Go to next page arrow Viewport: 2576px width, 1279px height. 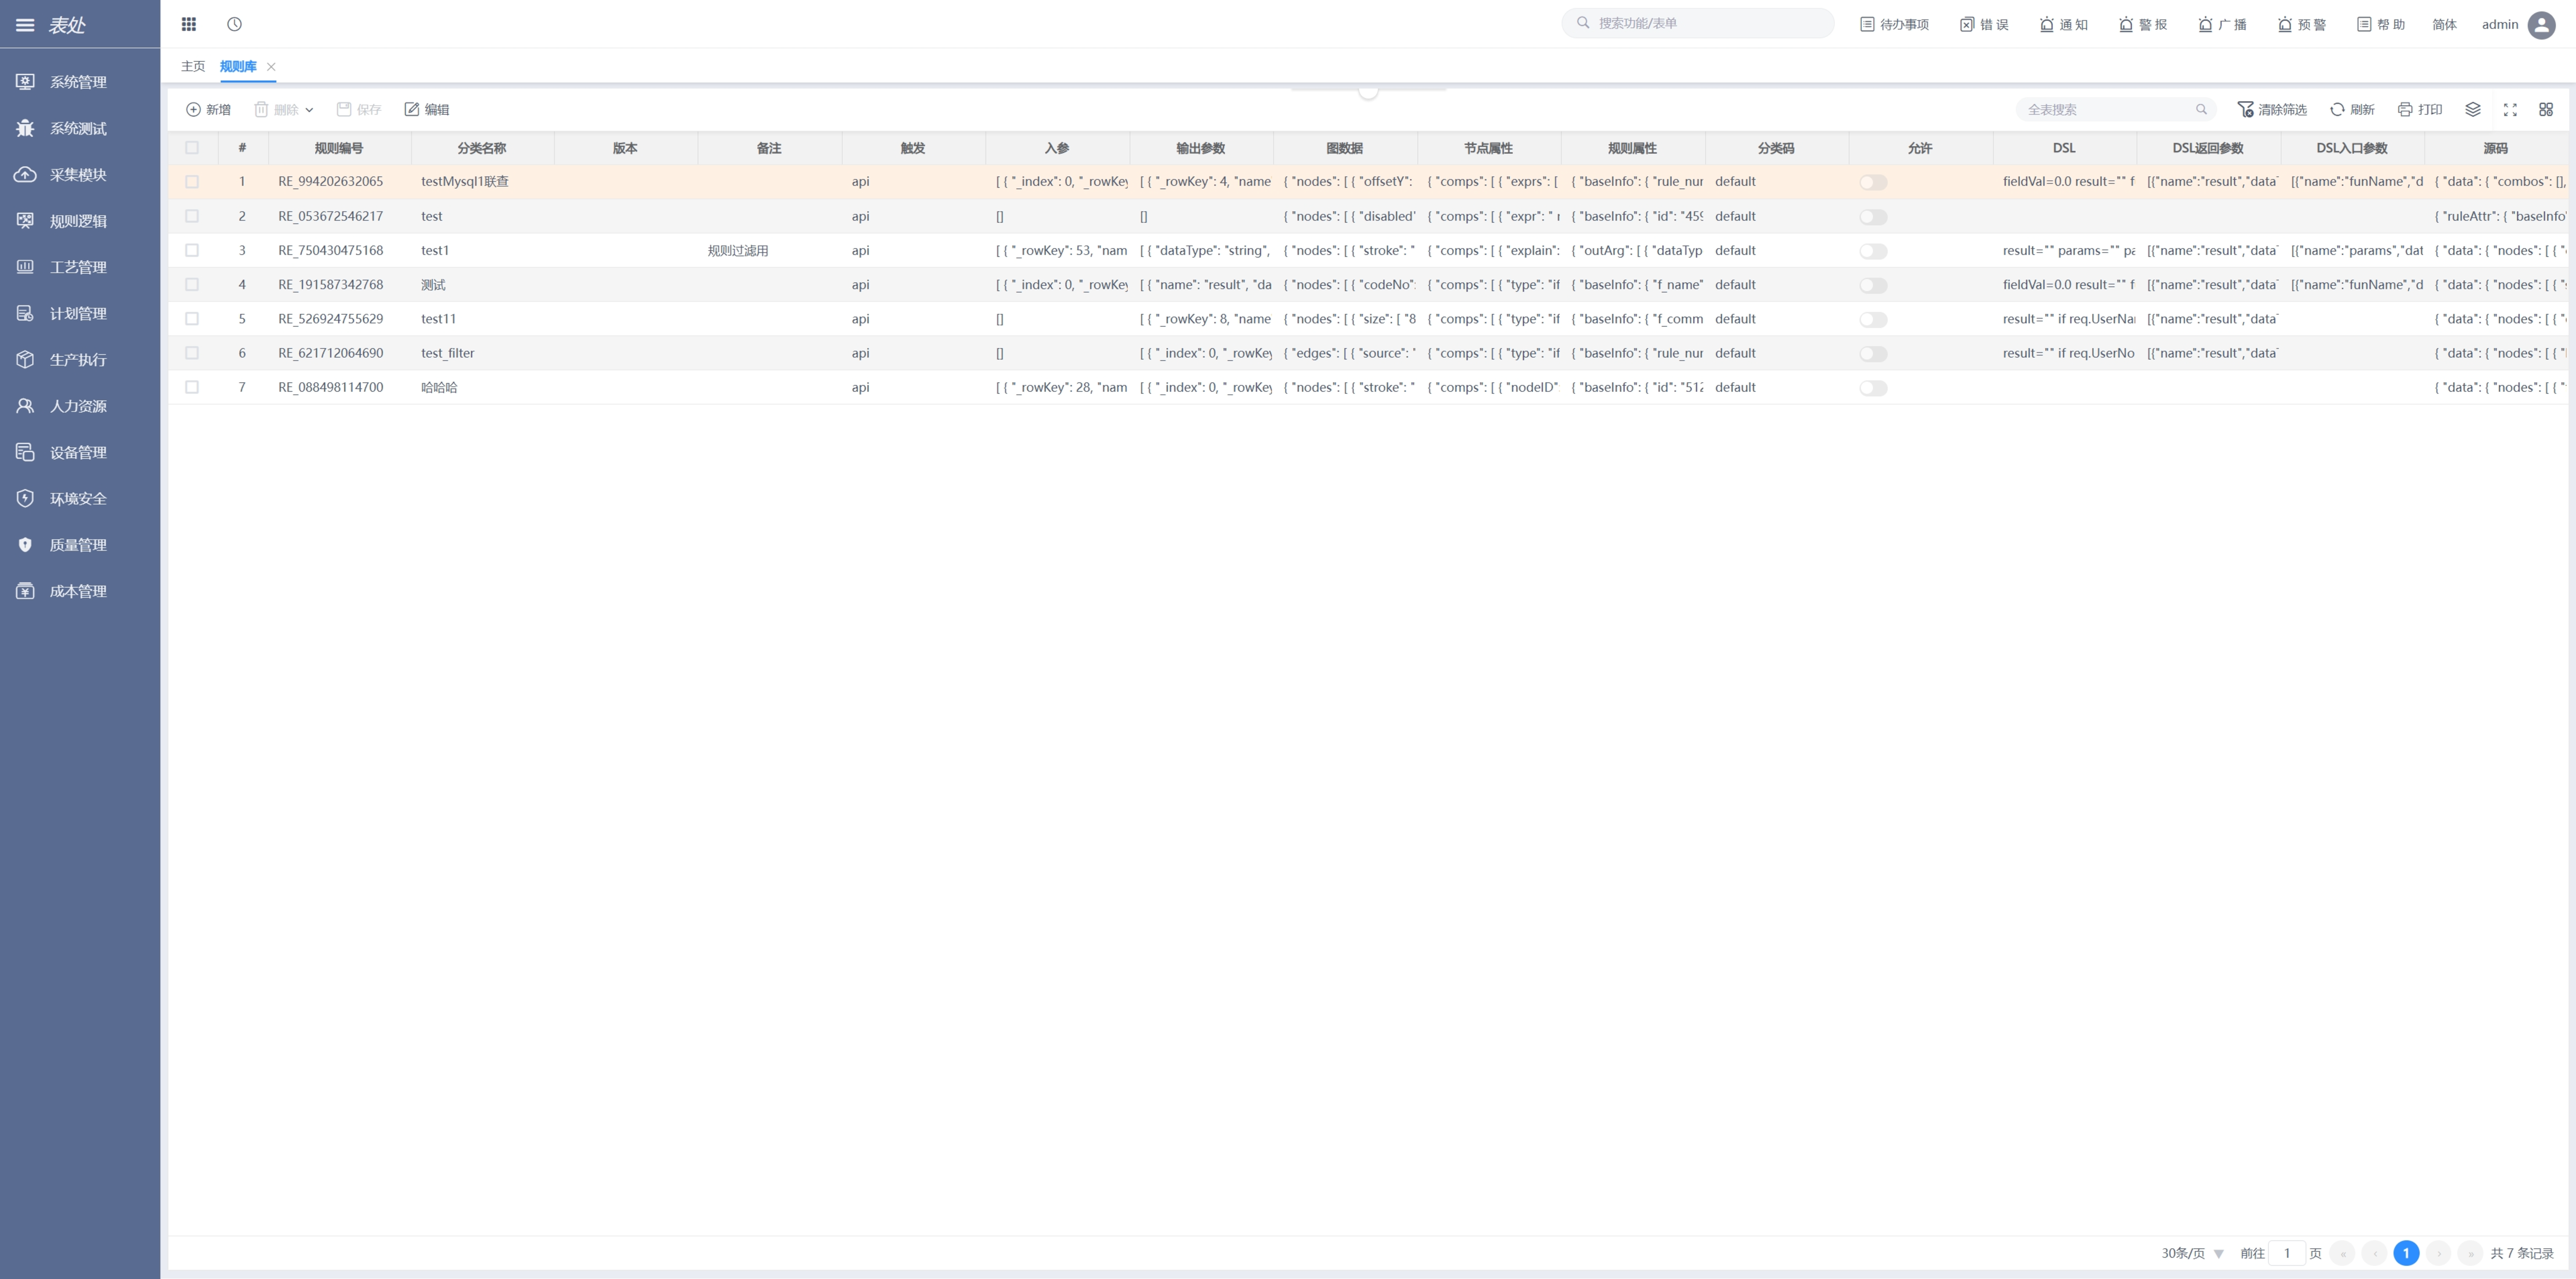[2438, 1253]
